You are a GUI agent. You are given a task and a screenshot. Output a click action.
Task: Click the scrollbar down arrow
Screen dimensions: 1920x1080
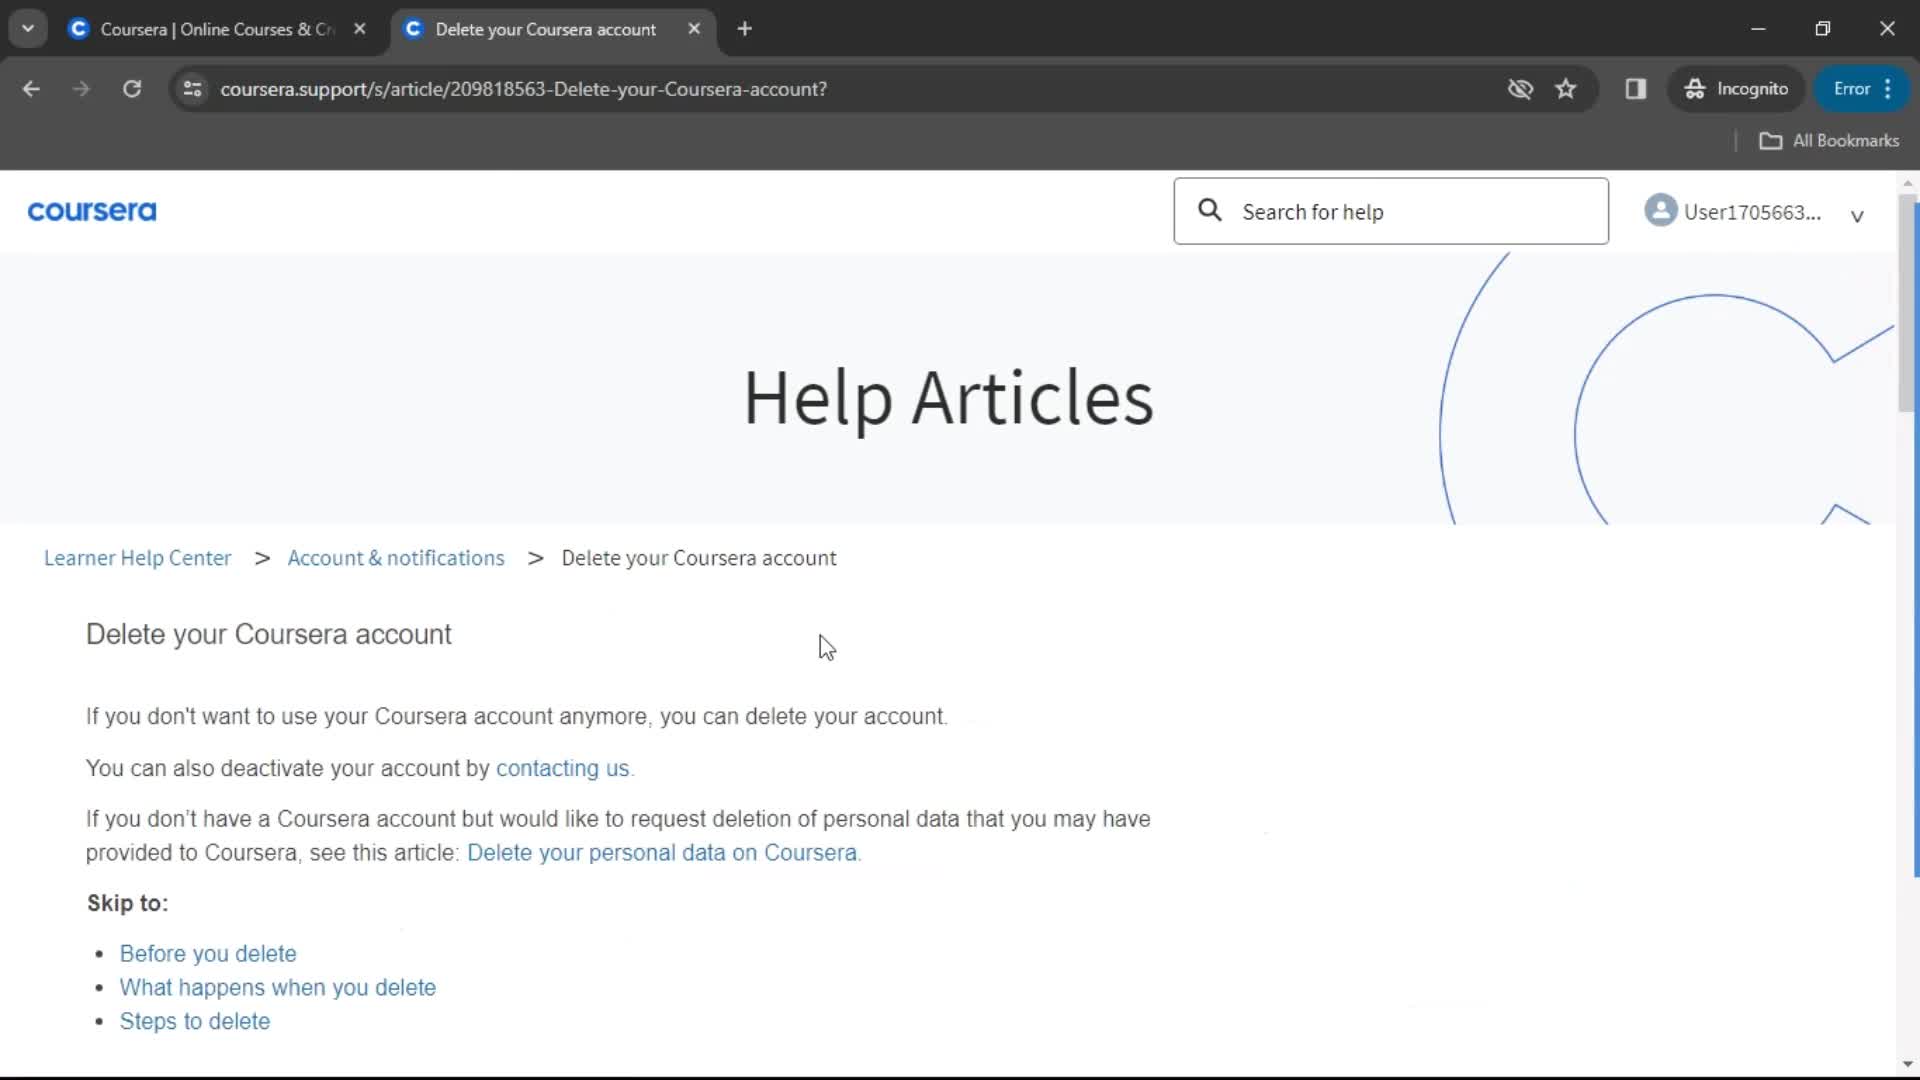(x=1907, y=1064)
